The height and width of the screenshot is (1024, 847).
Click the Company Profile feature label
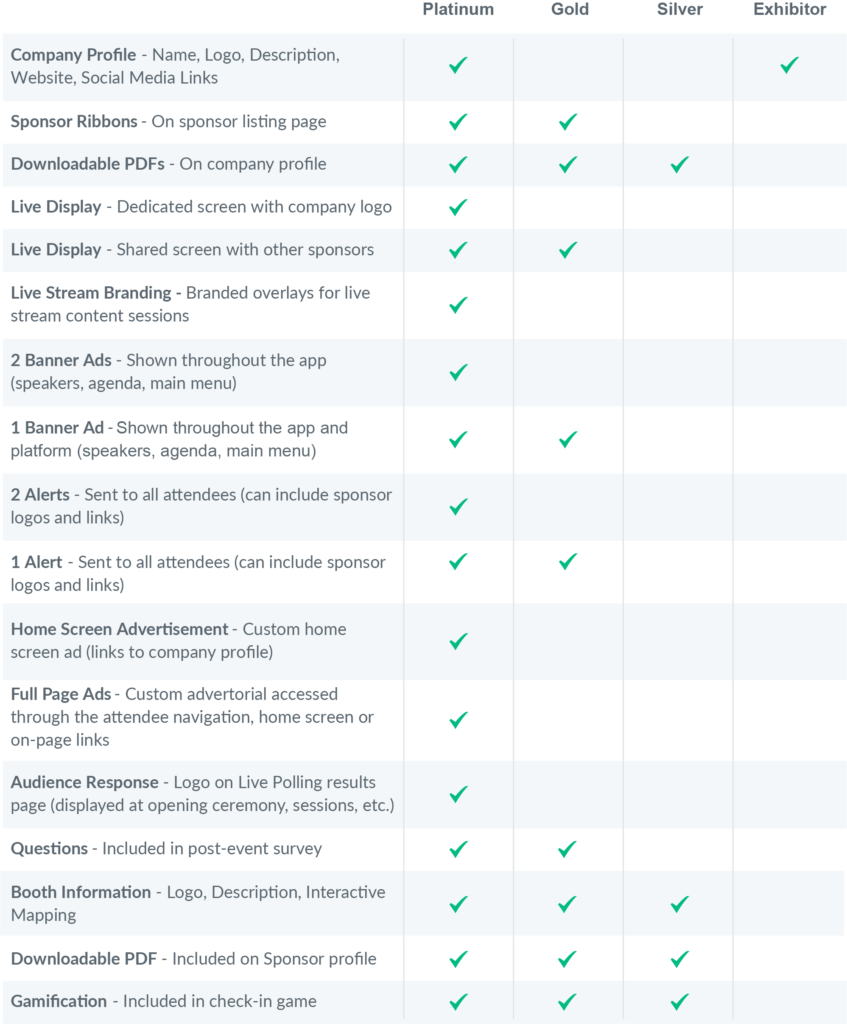pyautogui.click(x=73, y=55)
